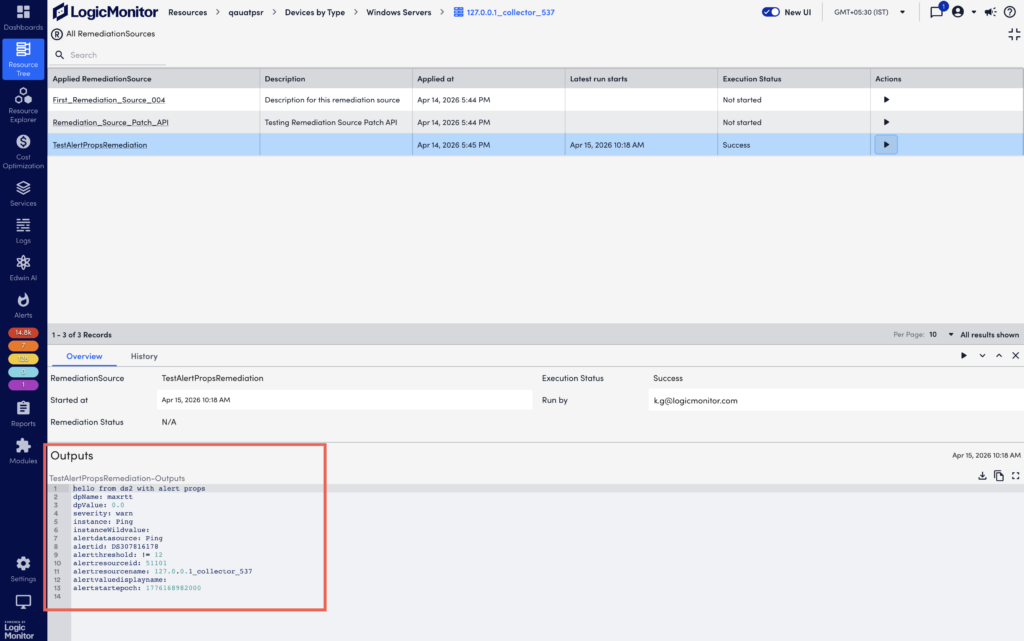The height and width of the screenshot is (641, 1024).
Task: Open the Dashboards sidebar item
Action: tap(23, 18)
